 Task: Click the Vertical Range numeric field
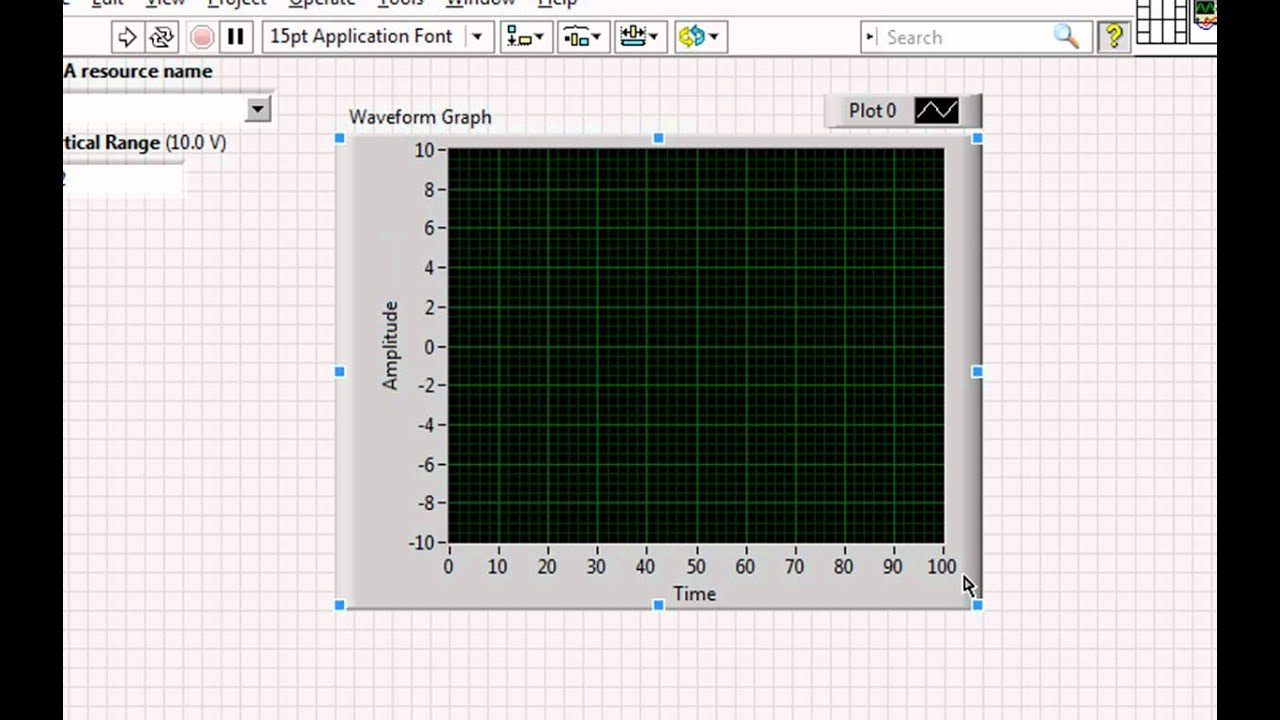tap(123, 179)
